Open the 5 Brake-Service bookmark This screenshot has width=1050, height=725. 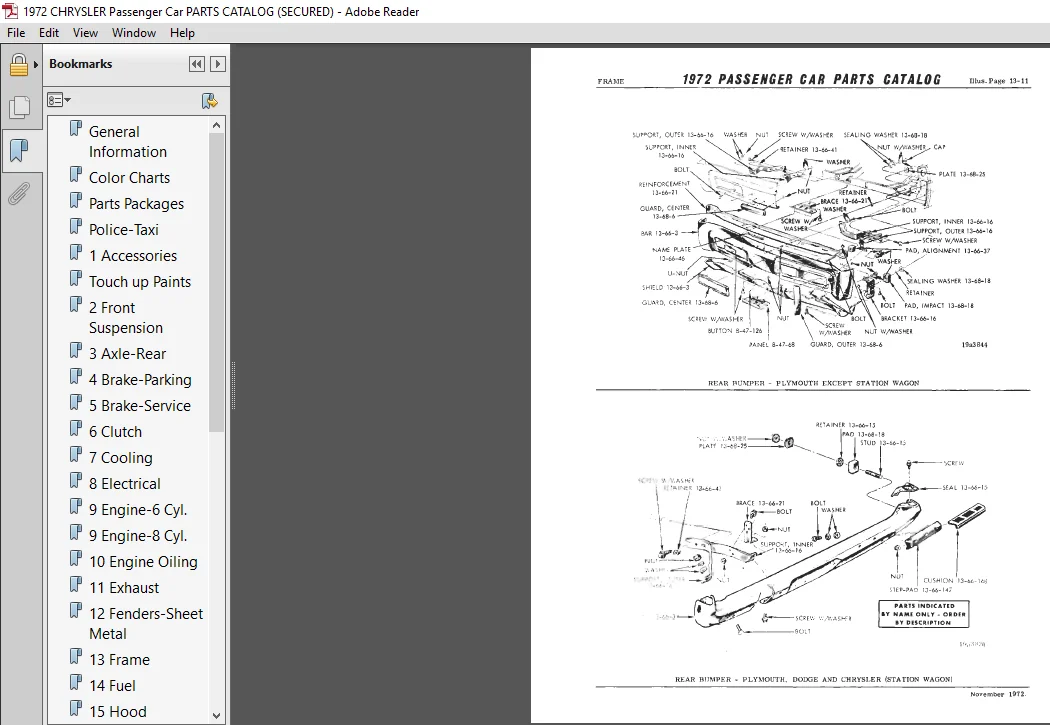pos(140,406)
